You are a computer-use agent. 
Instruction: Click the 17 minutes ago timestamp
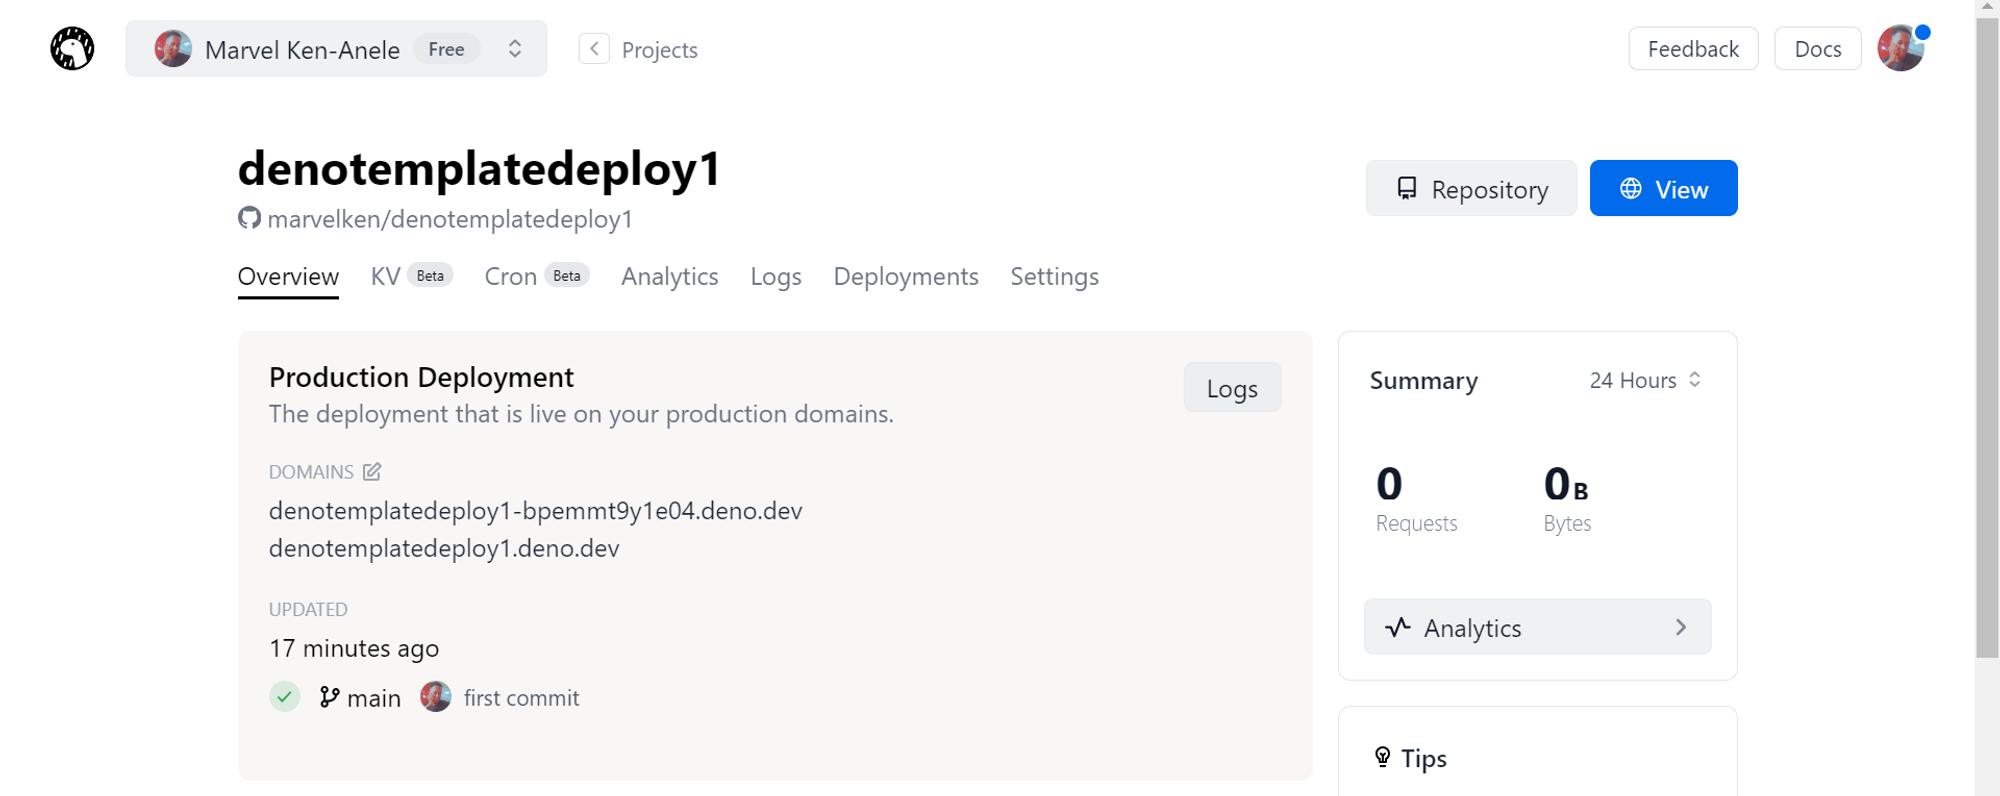click(354, 648)
